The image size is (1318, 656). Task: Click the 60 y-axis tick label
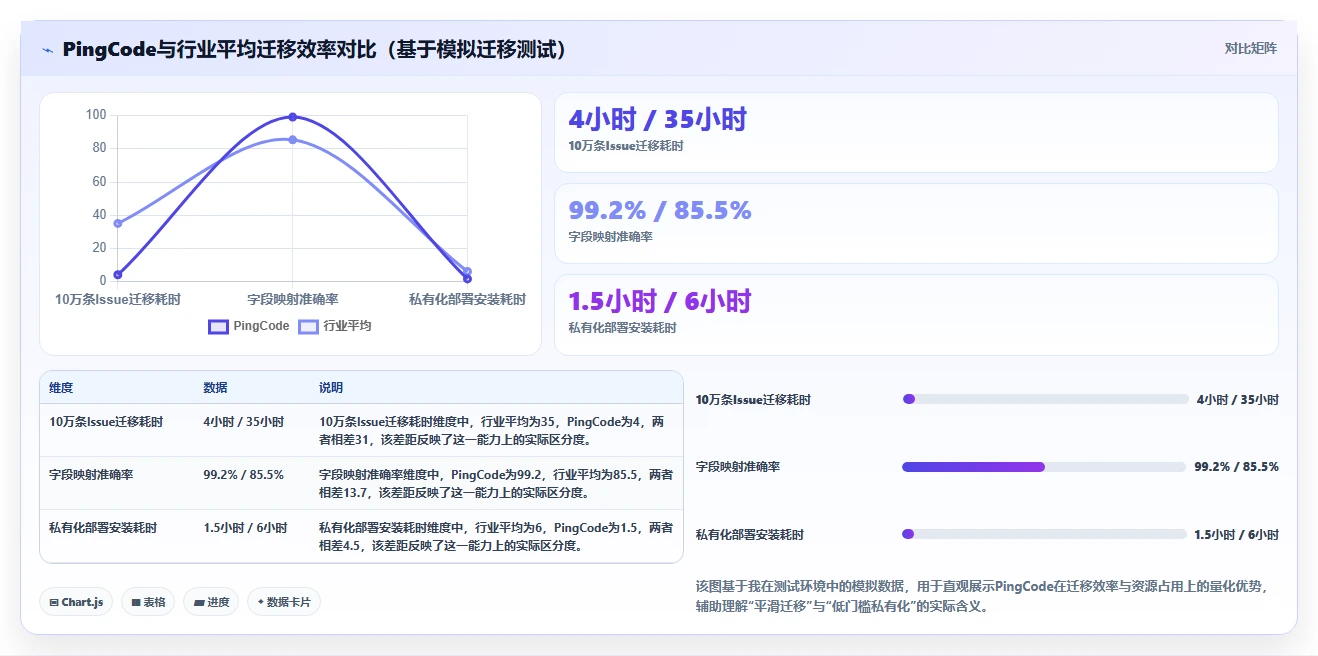tap(99, 181)
